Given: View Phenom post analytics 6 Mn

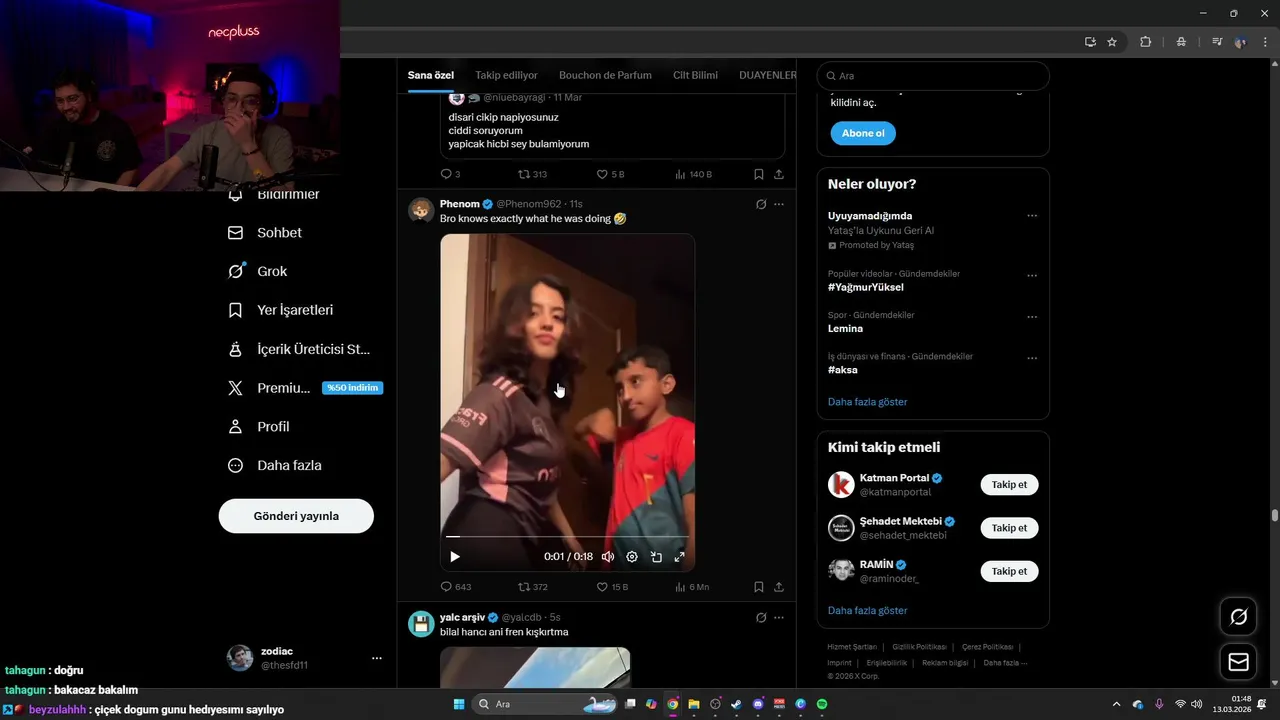Looking at the screenshot, I should point(692,587).
